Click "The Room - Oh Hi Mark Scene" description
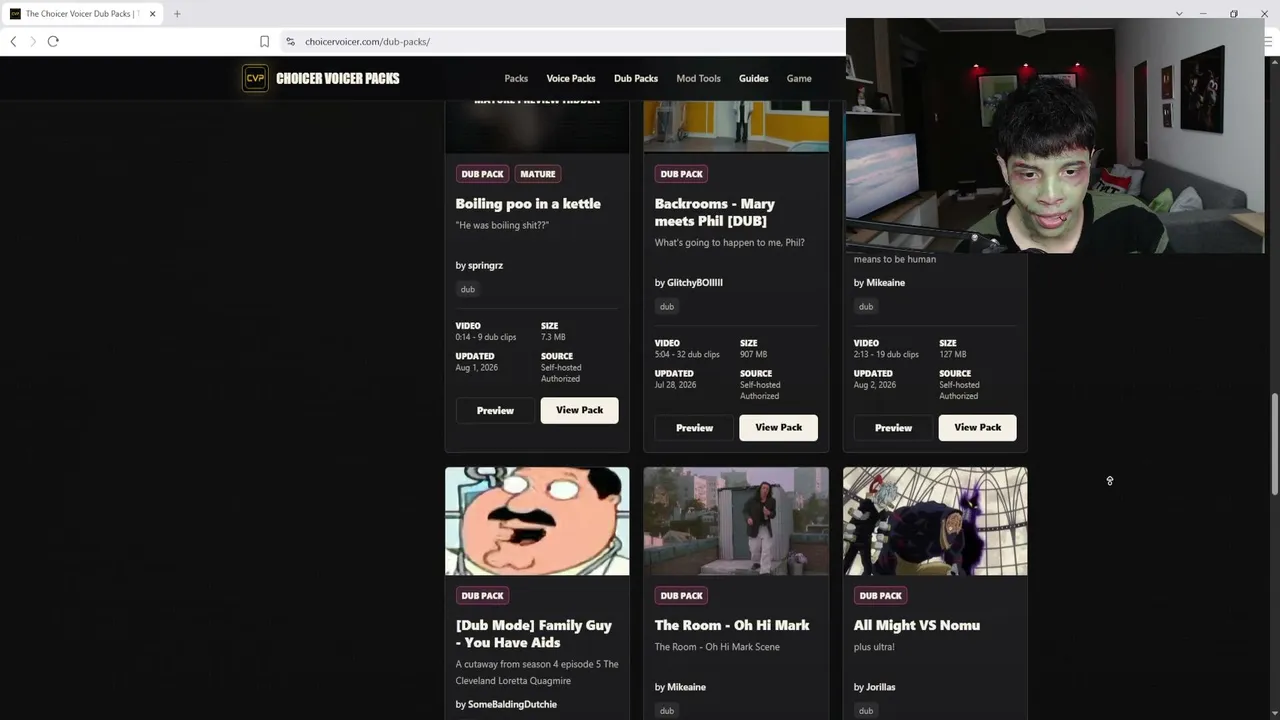 [x=717, y=647]
